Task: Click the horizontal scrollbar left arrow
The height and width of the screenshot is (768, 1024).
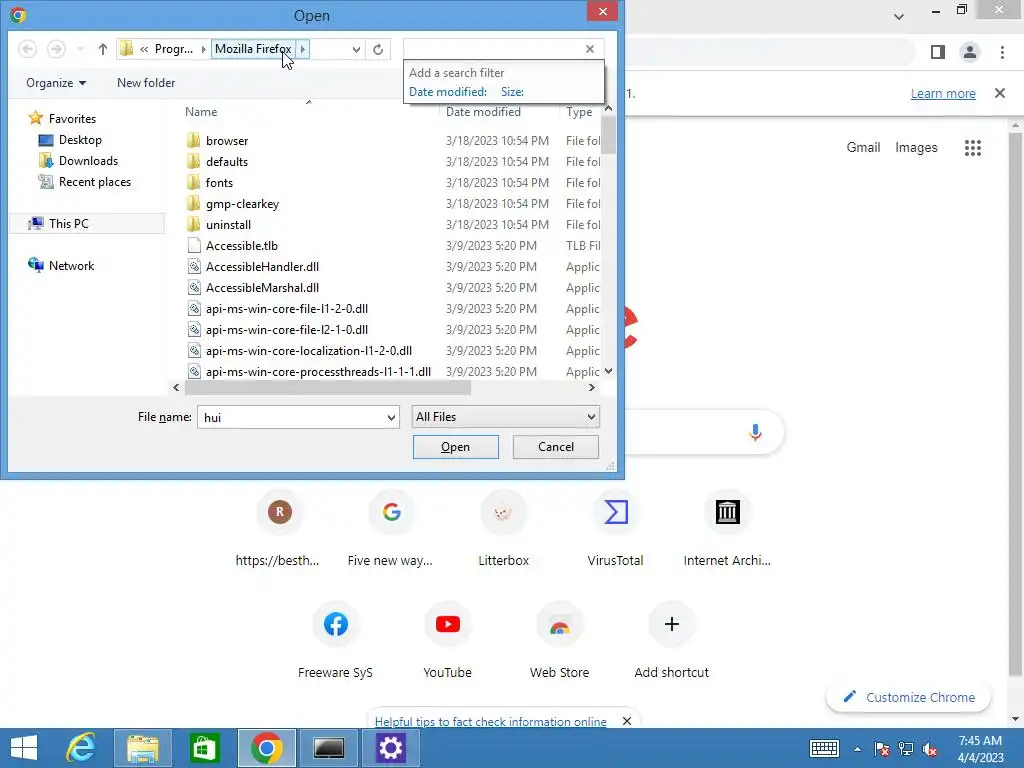Action: pos(176,387)
